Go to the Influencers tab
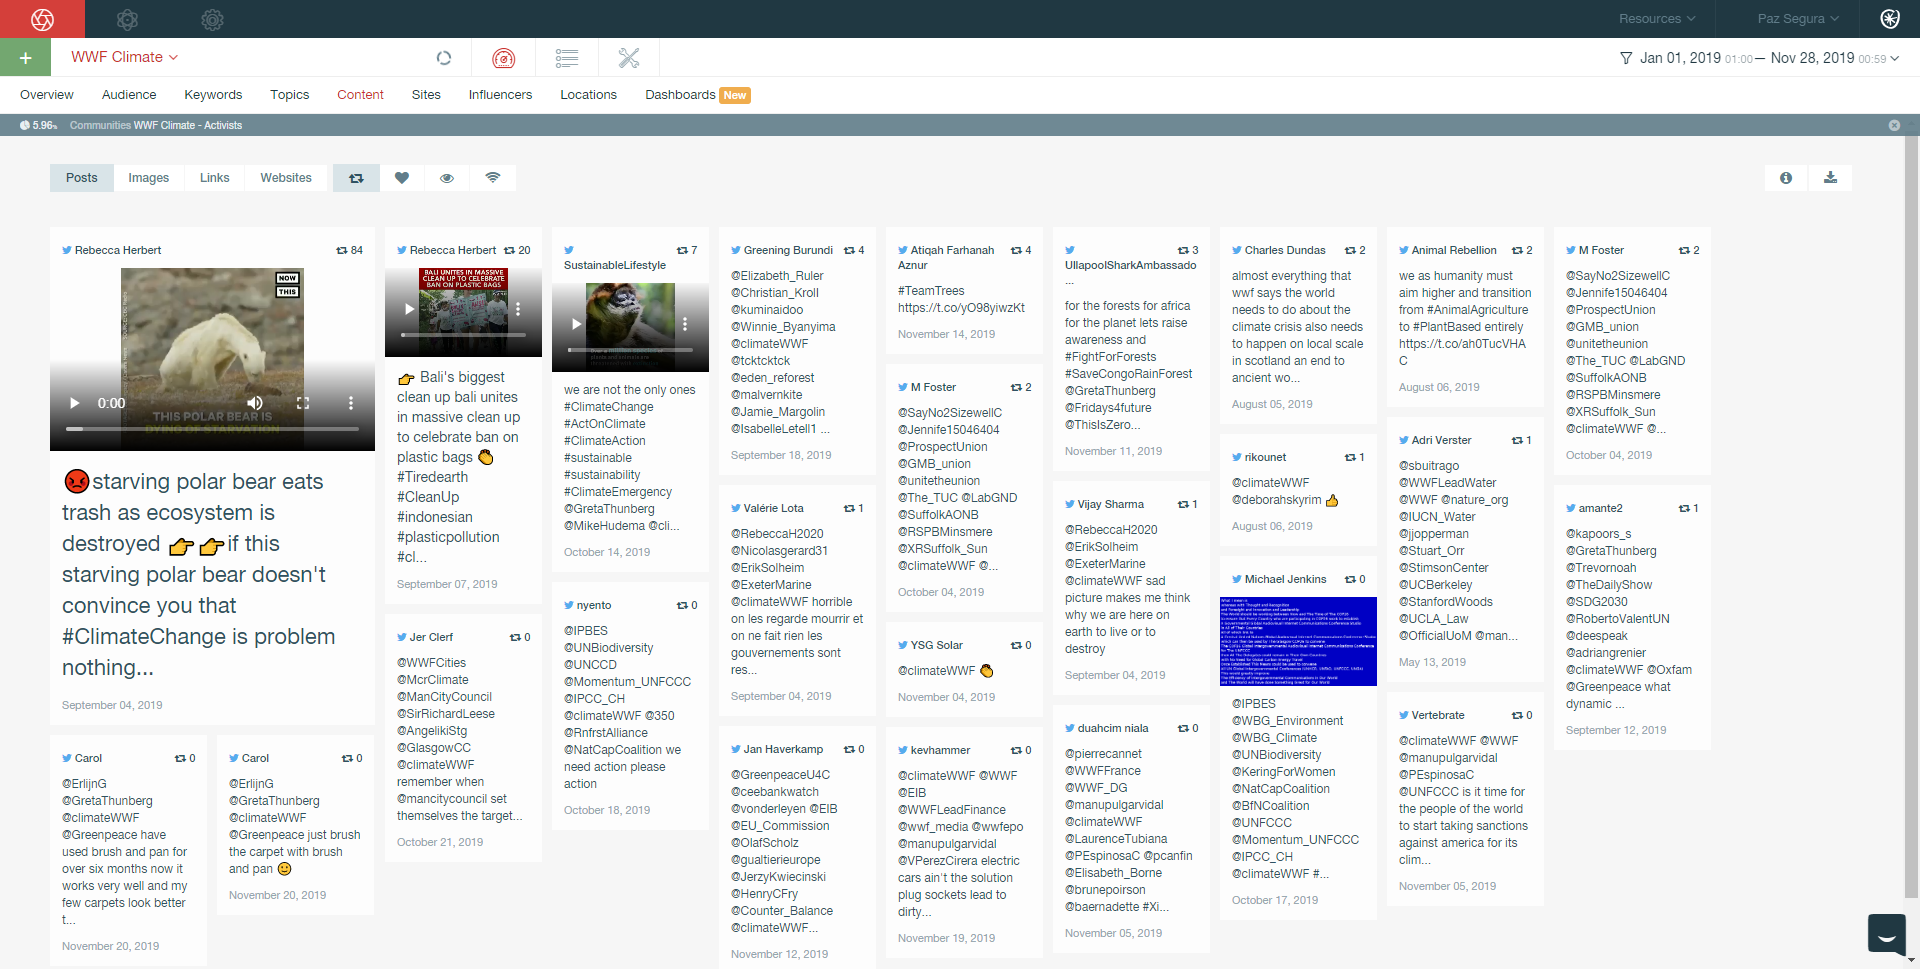 (500, 95)
